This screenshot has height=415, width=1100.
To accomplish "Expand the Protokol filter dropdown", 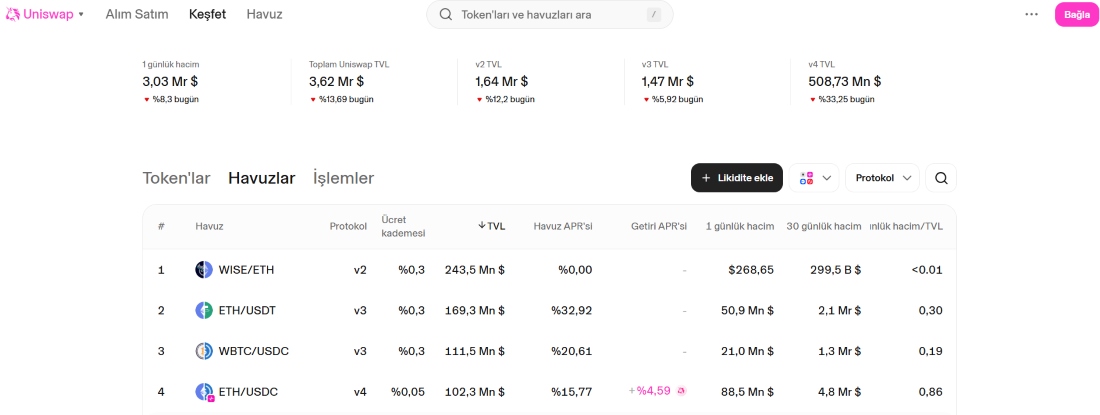I will 883,178.
